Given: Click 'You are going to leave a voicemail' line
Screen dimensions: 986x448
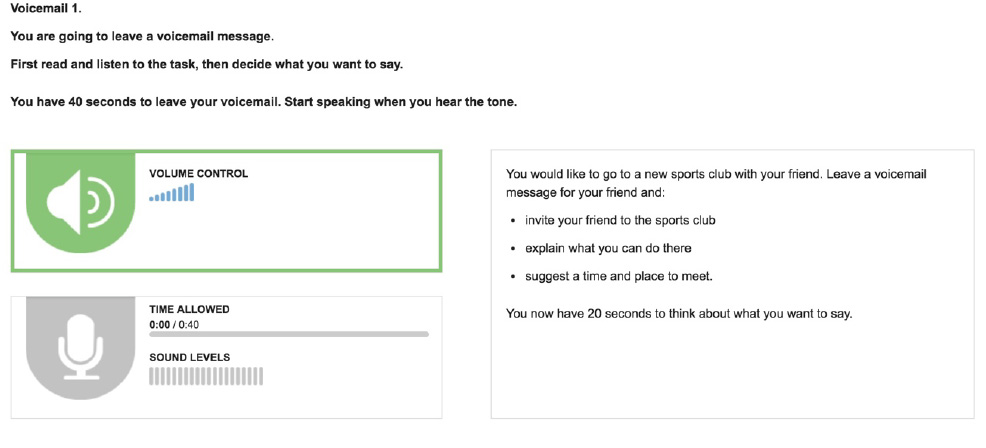Looking at the screenshot, I should (x=142, y=36).
